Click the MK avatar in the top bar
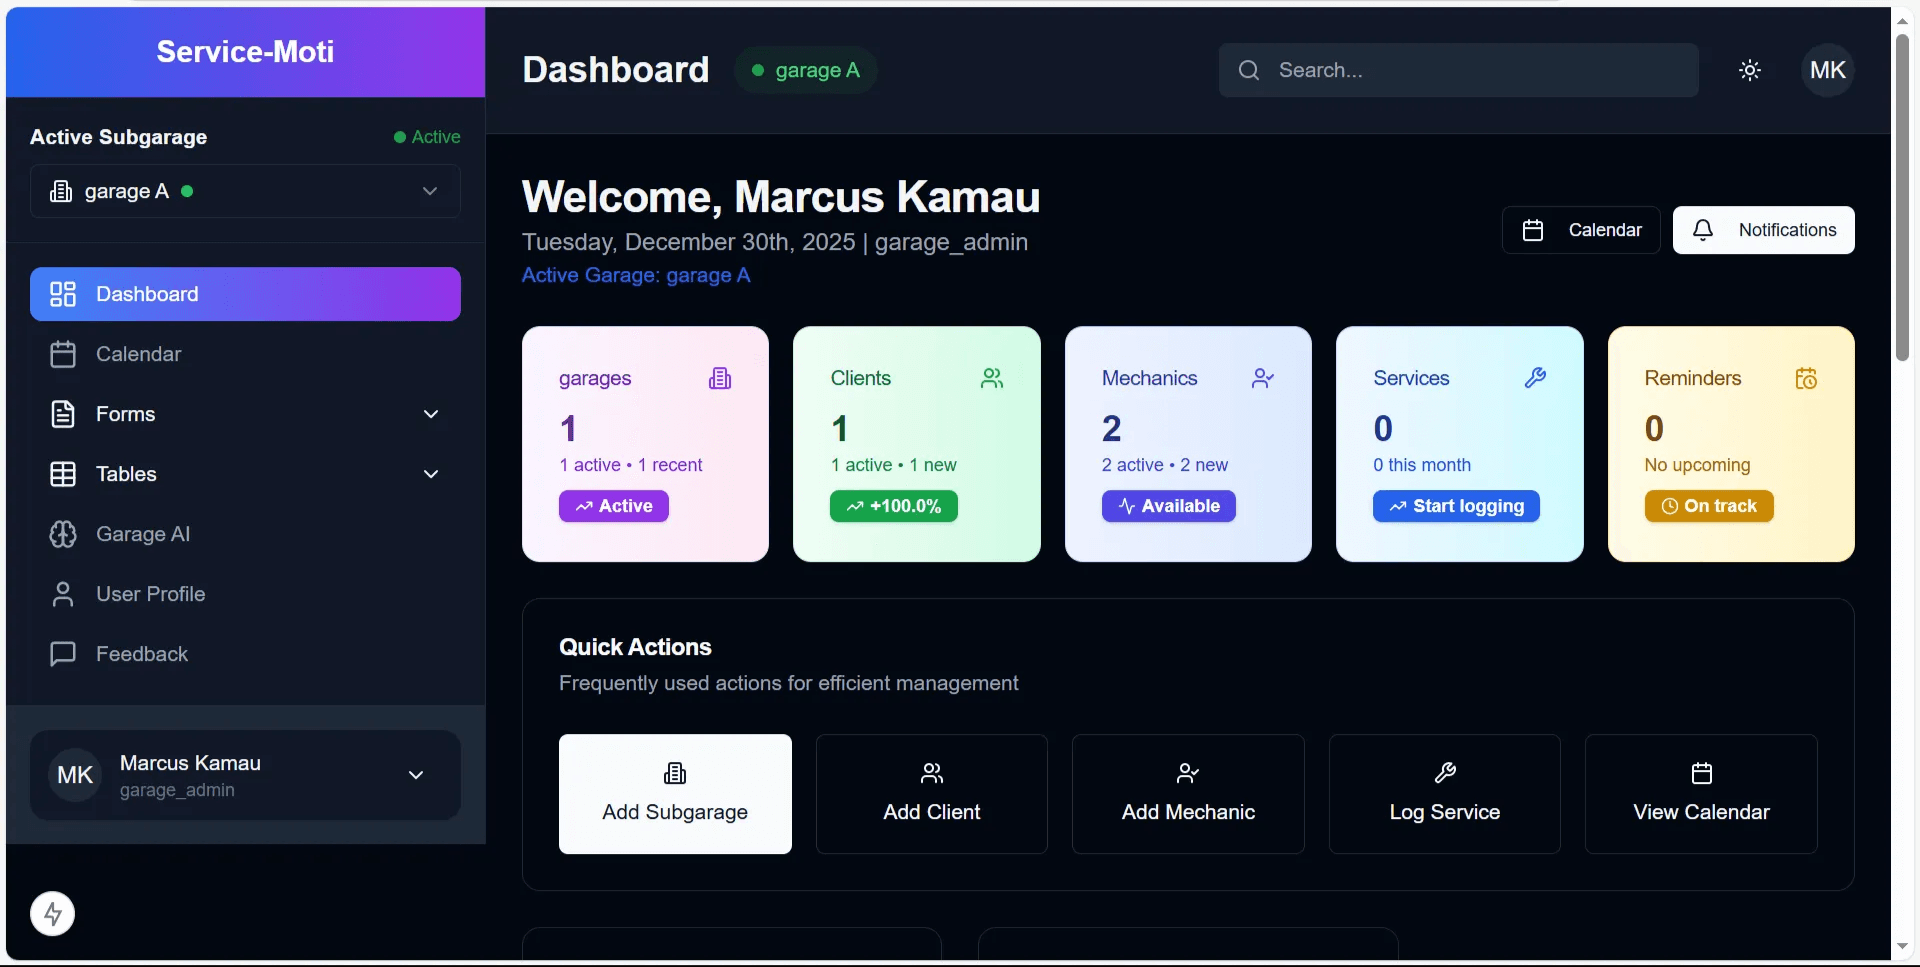Screen dimensions: 1920x967 click(x=1827, y=70)
